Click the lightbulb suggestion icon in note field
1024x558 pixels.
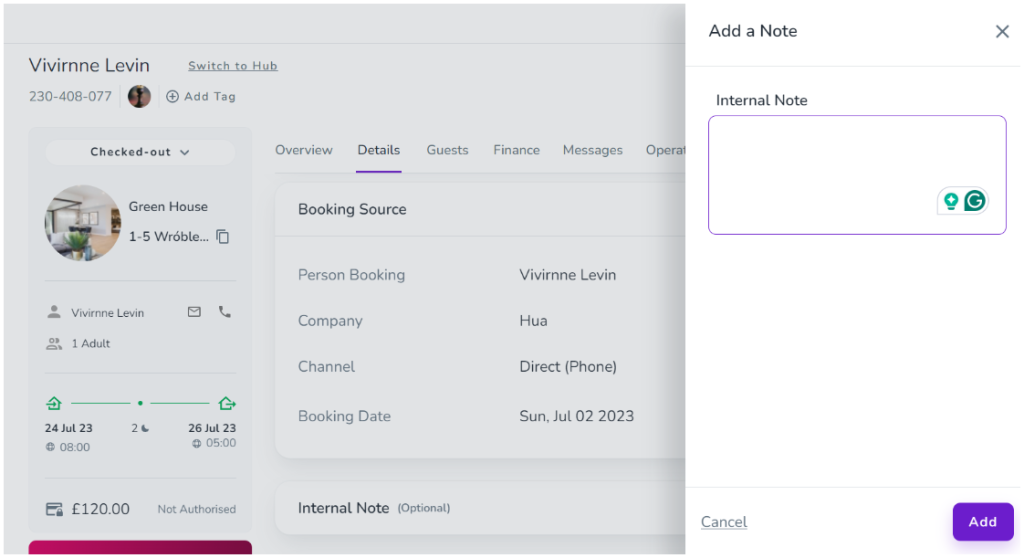(951, 201)
